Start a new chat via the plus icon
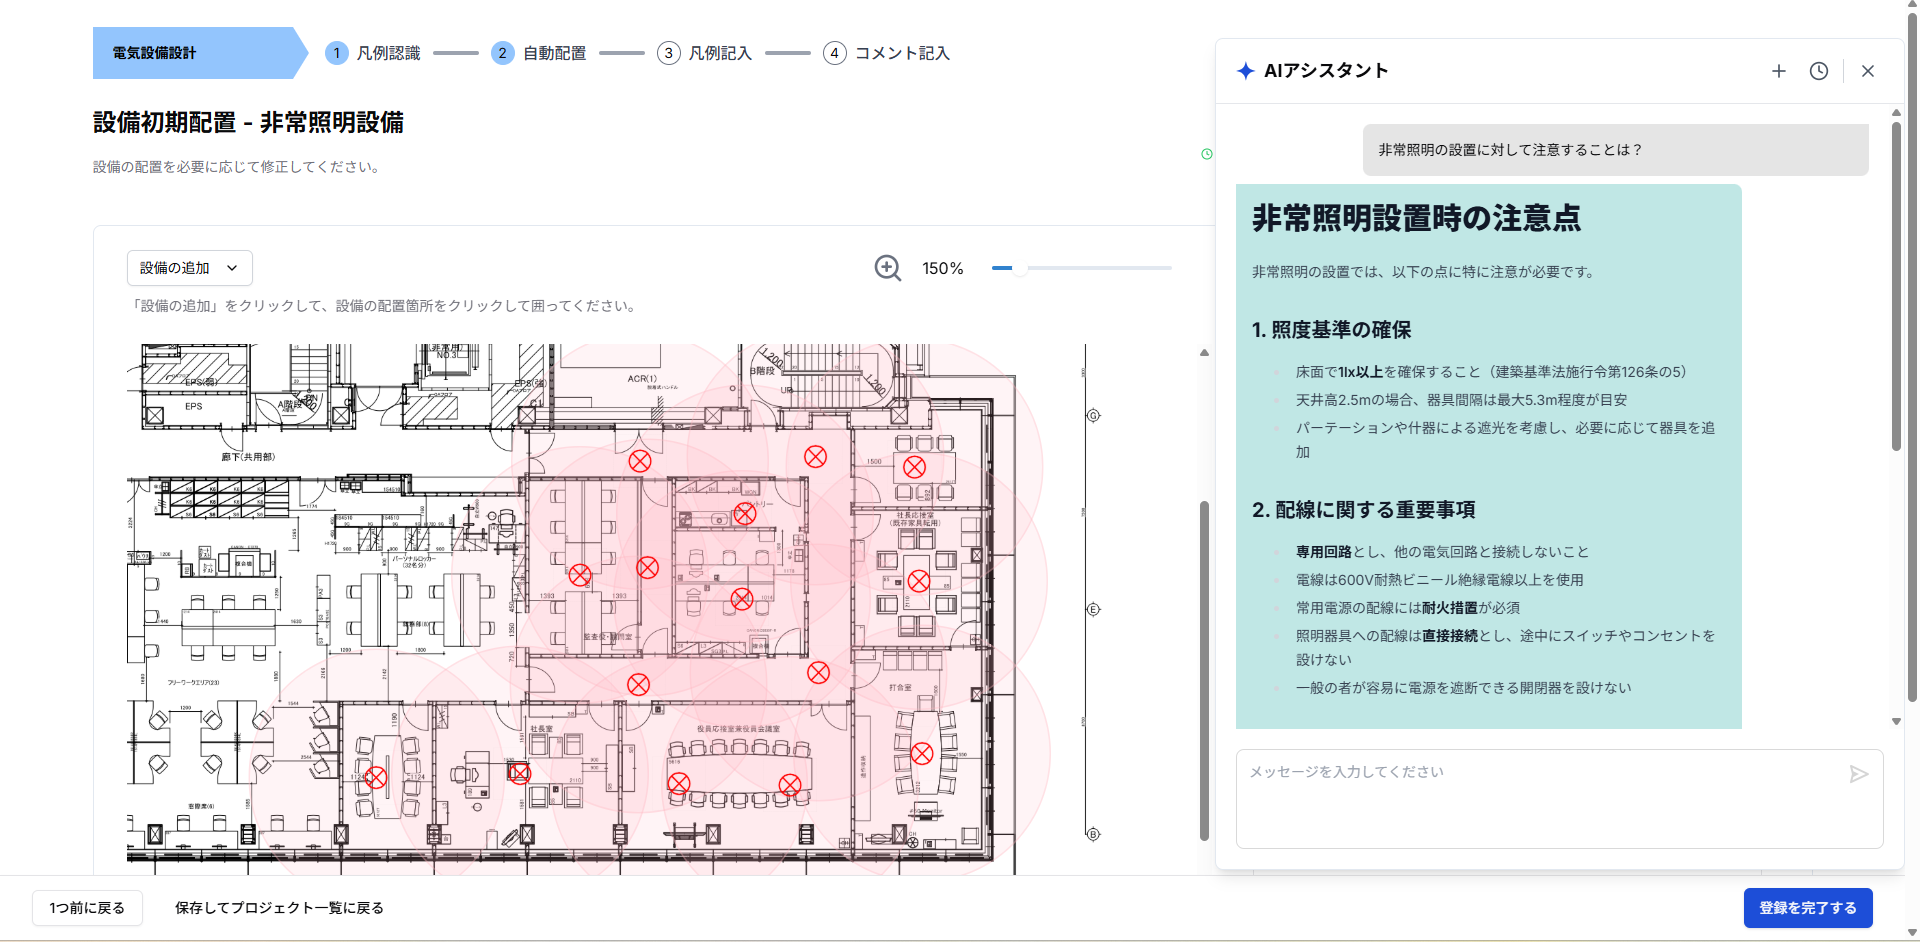This screenshot has width=1920, height=942. tap(1779, 71)
